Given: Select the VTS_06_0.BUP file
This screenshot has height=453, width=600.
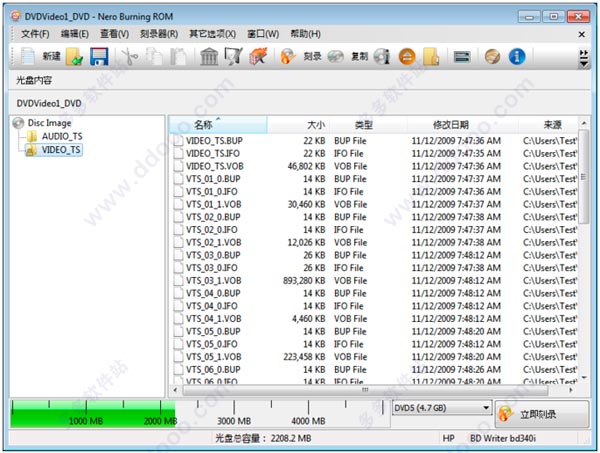Looking at the screenshot, I should 213,369.
